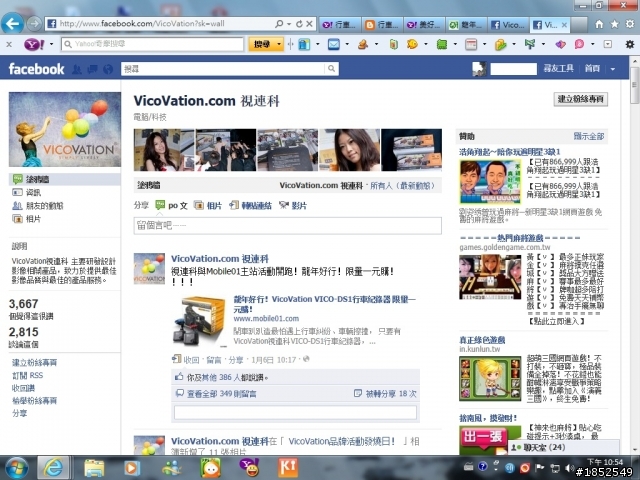The height and width of the screenshot is (480, 640).
Task: Open Facebook friend requests icon
Action: click(77, 69)
